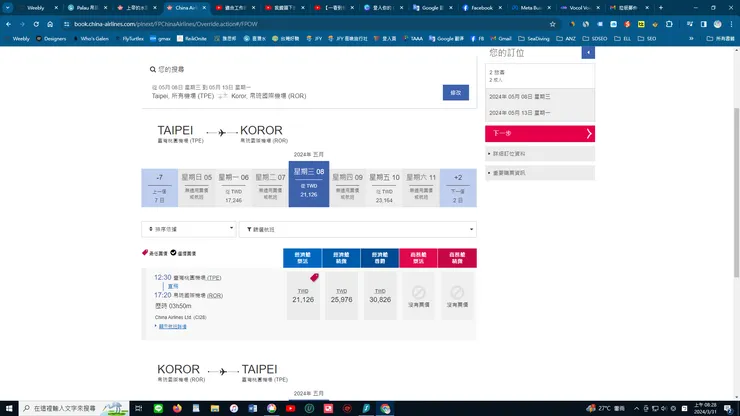Open the Windows Start menu
740x416 pixels.
click(x=9, y=408)
